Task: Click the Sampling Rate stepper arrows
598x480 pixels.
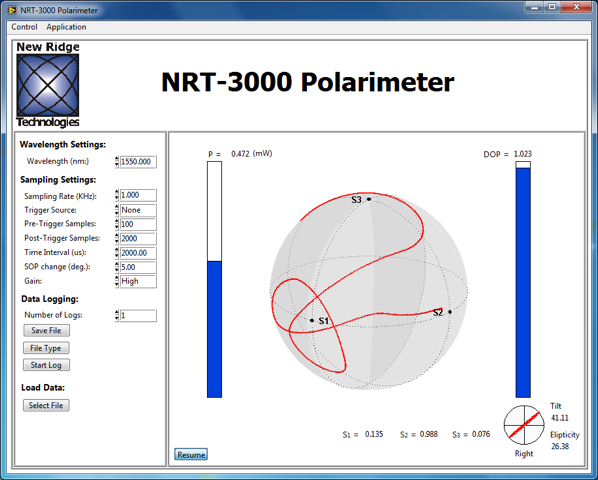Action: 117,195
